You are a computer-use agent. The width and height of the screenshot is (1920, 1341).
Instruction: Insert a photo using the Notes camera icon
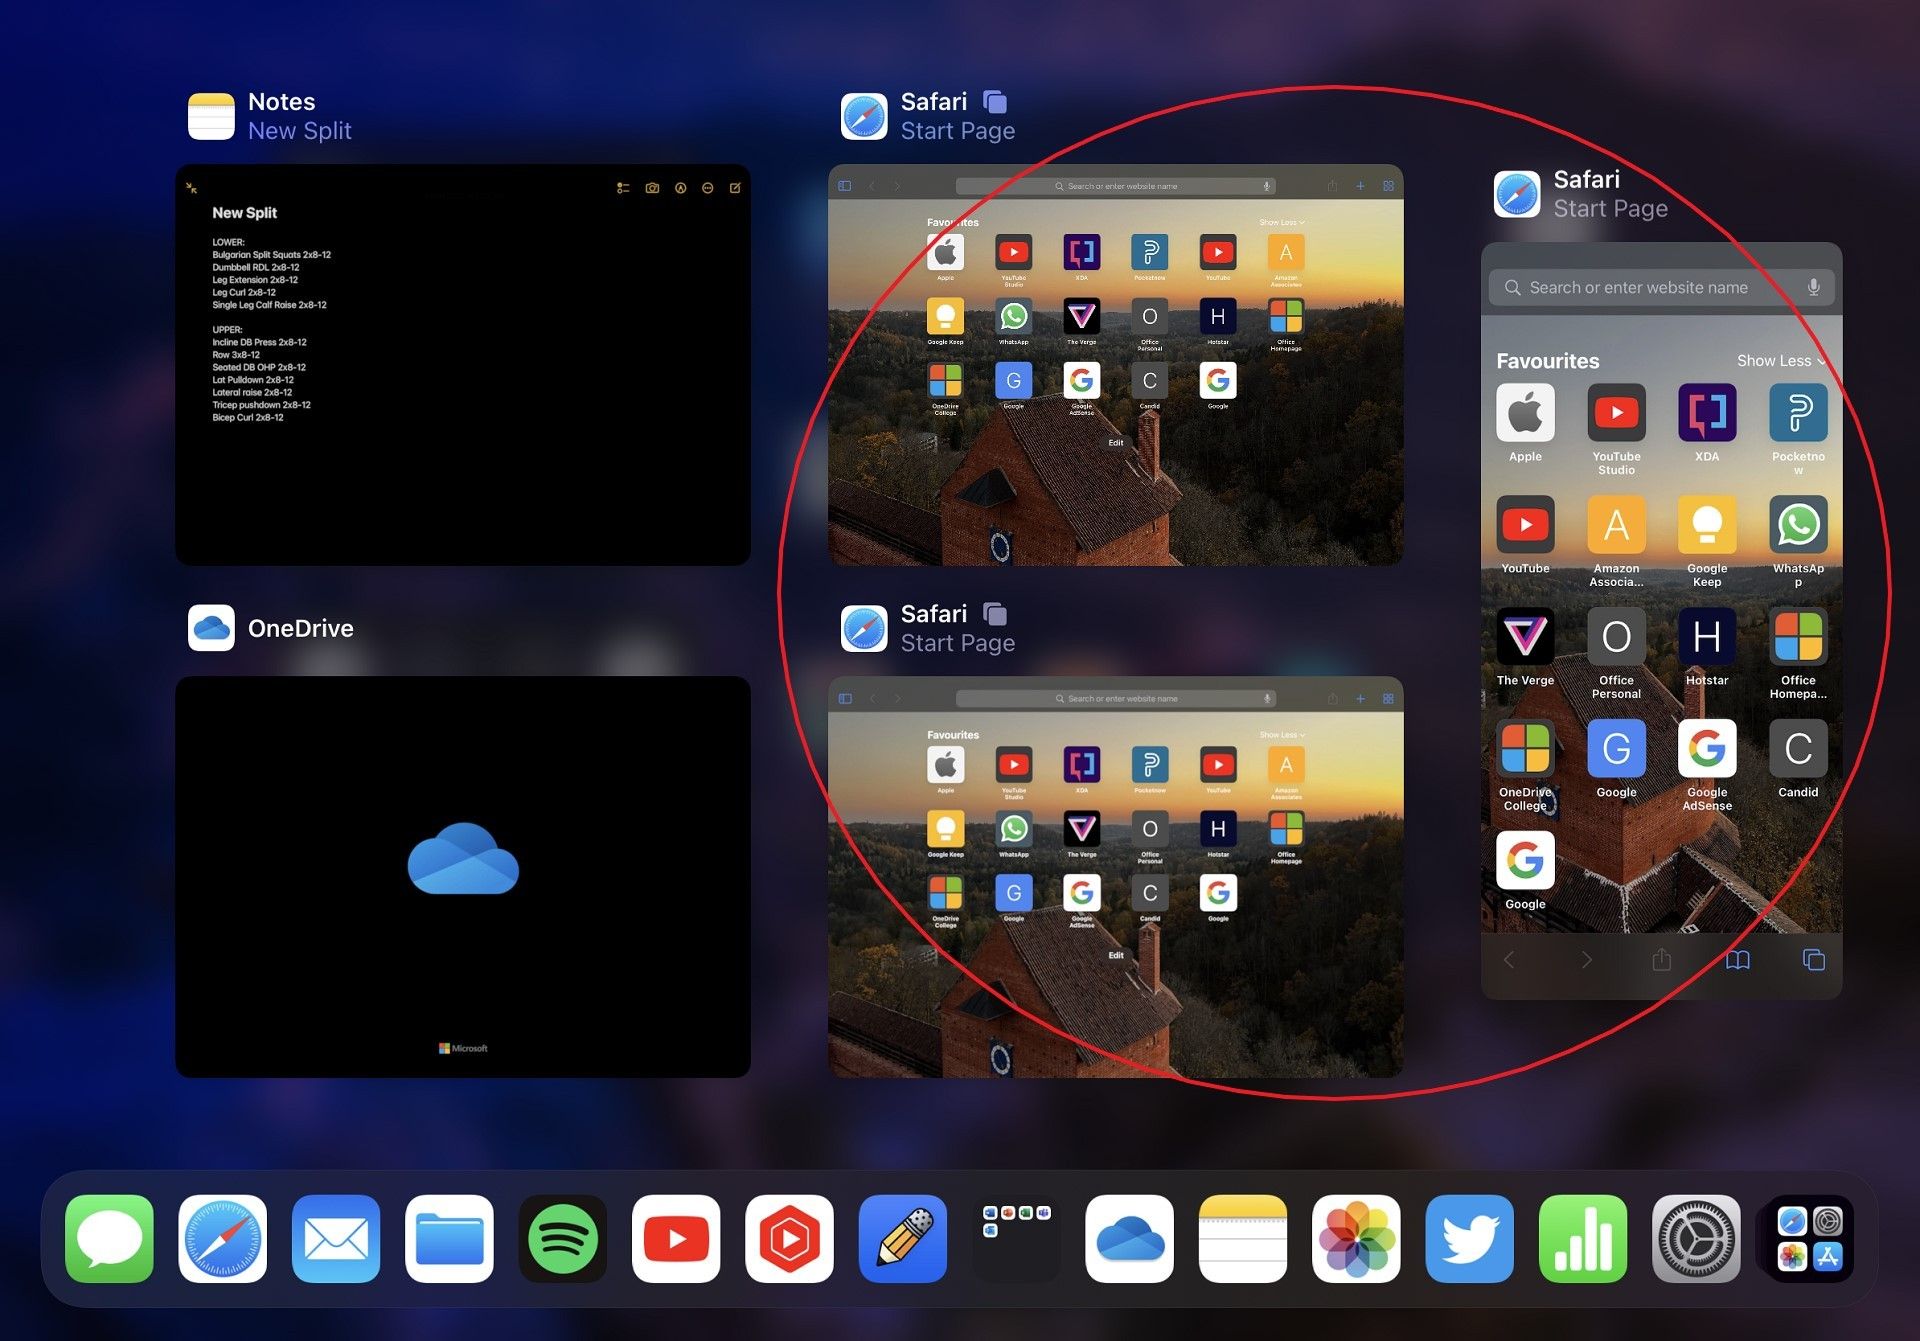(x=652, y=188)
